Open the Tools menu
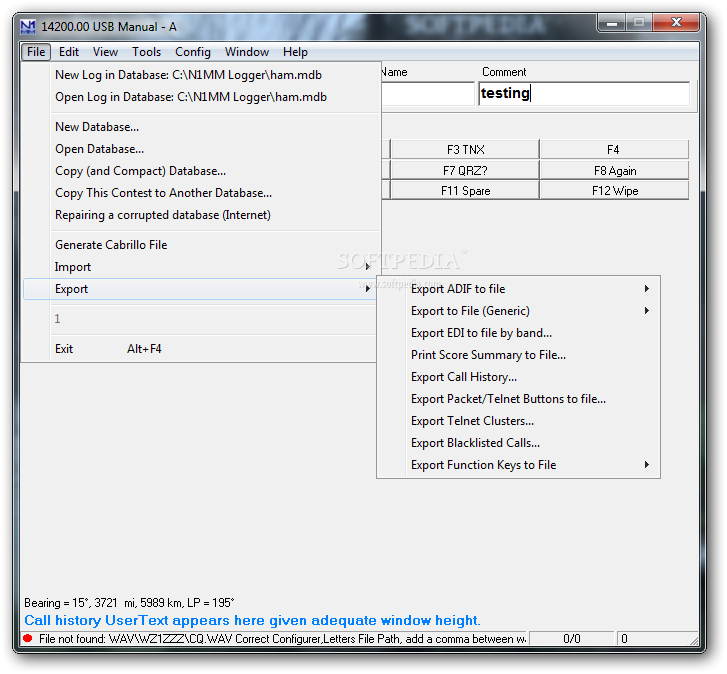727x674 pixels. [x=146, y=51]
